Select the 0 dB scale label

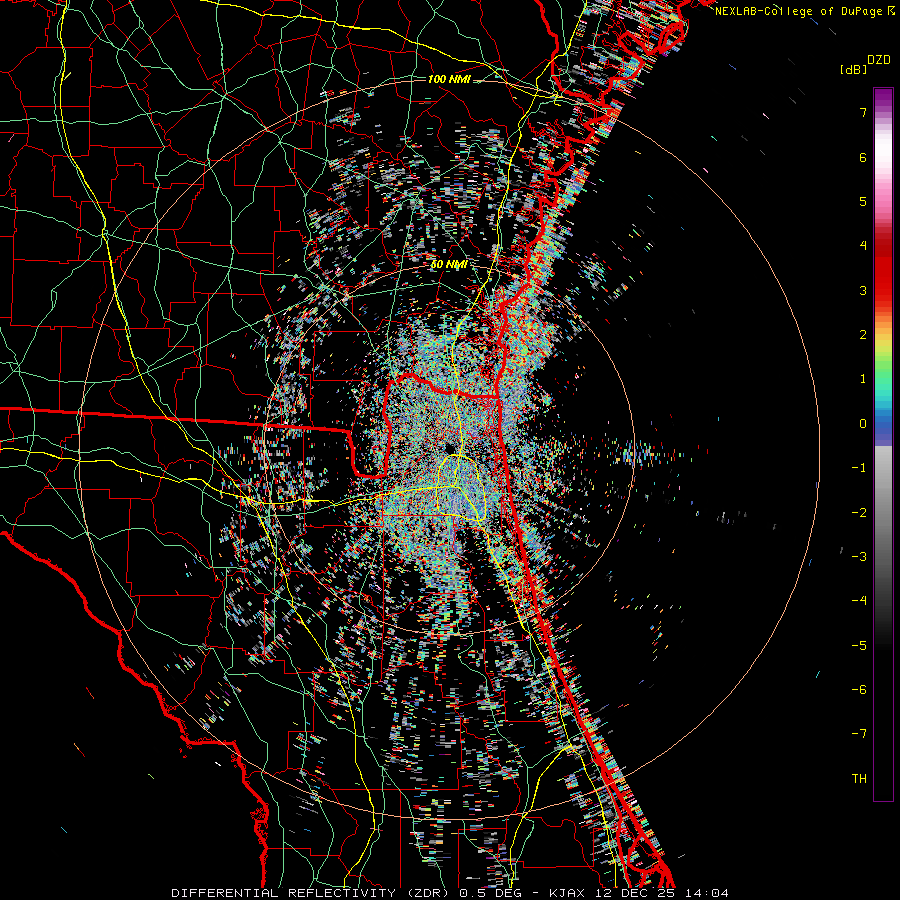tap(863, 424)
